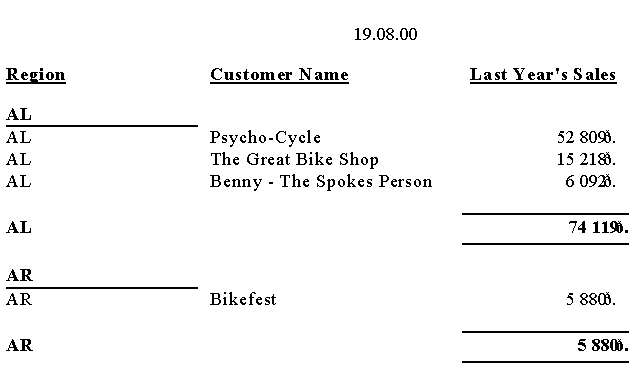Click the report date 19.08.00

[x=385, y=34]
